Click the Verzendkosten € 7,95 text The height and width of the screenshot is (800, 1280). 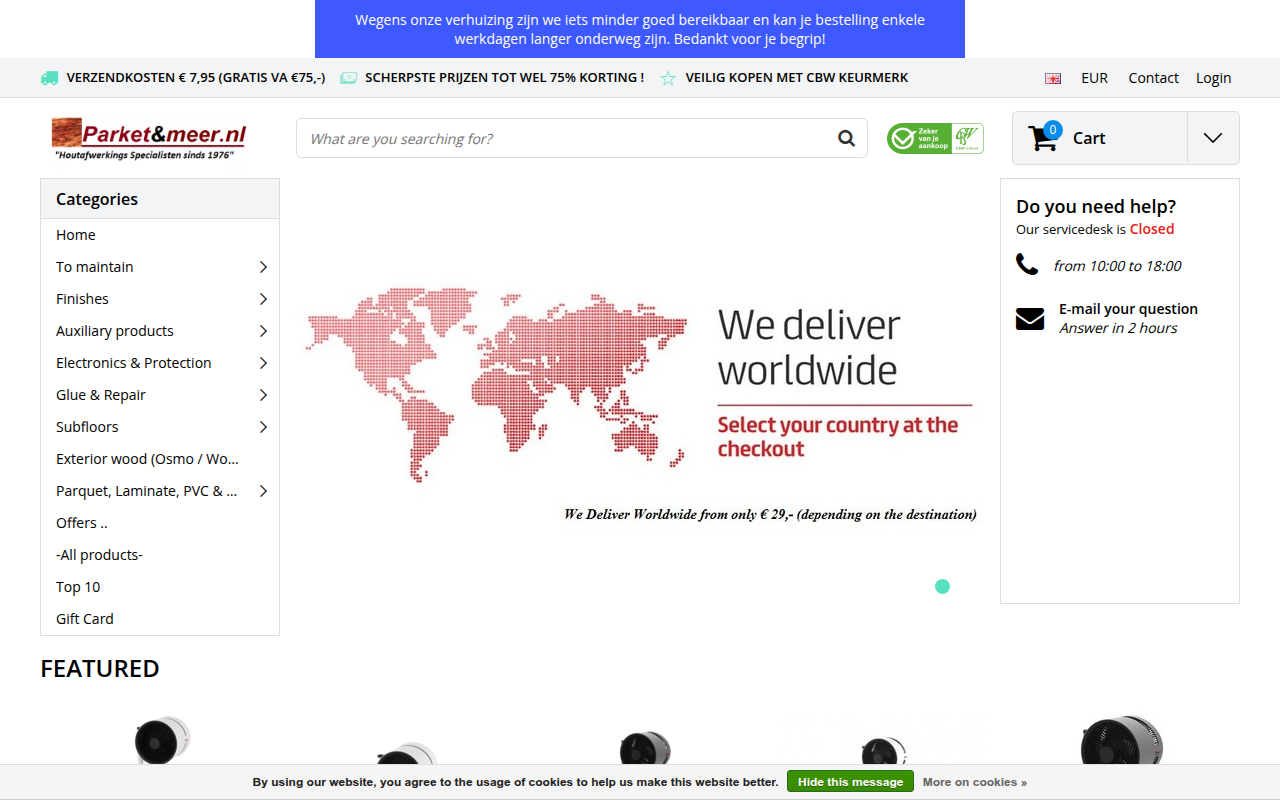(x=196, y=78)
